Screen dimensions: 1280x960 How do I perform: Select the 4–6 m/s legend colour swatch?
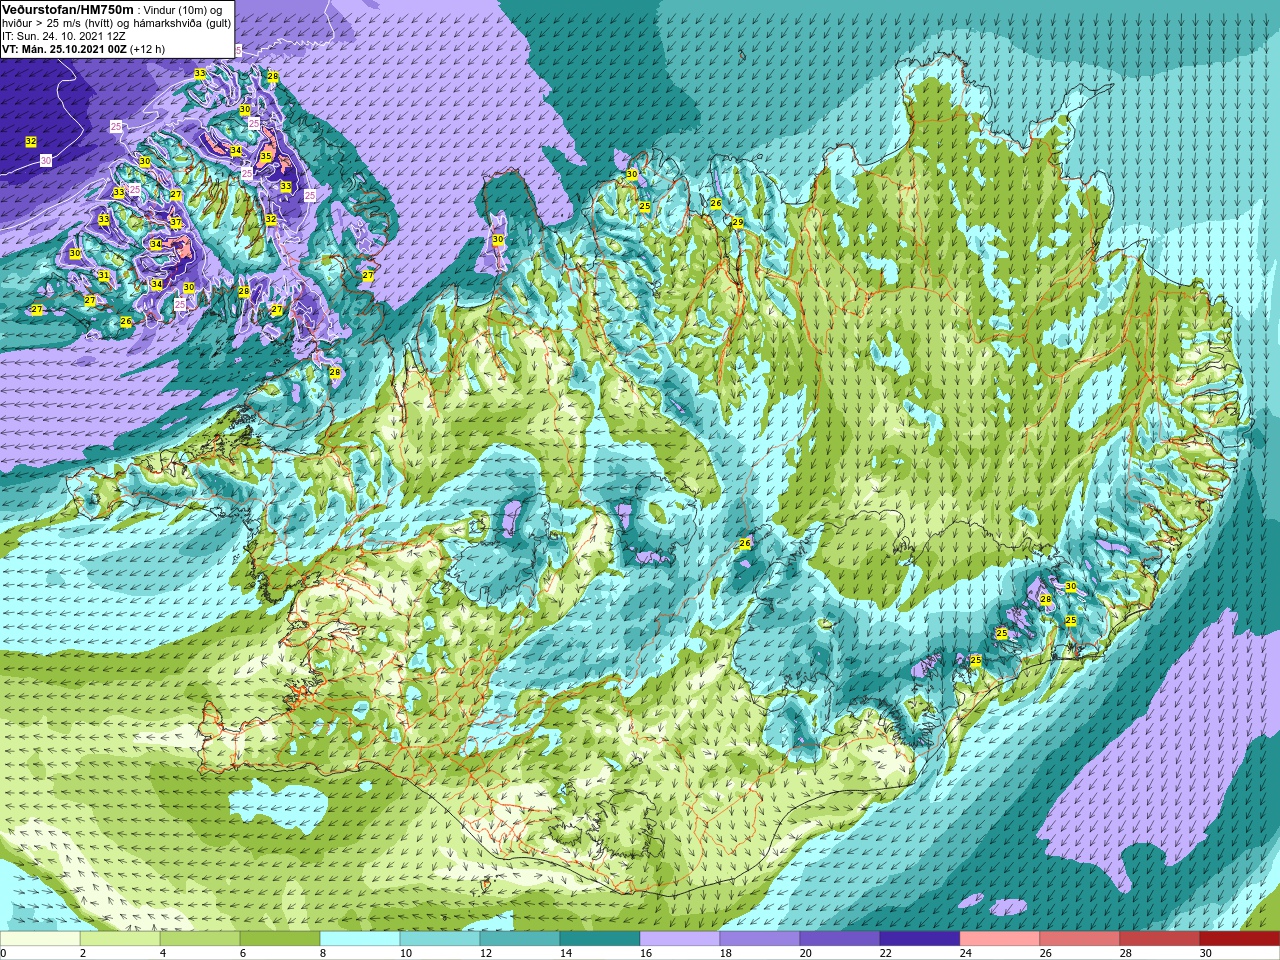[200, 939]
